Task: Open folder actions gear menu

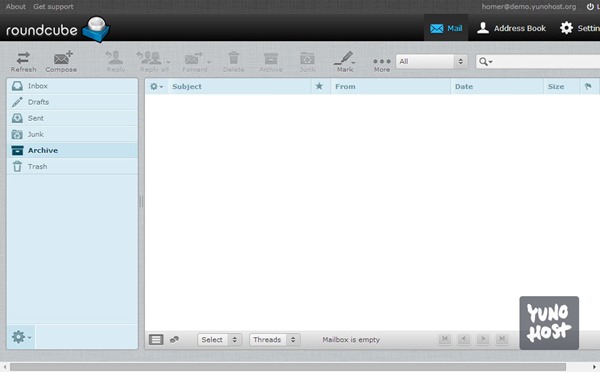Action: [21, 337]
